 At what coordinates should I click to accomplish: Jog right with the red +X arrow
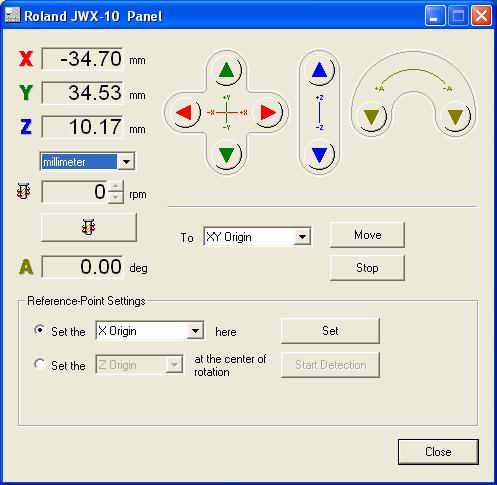point(268,113)
